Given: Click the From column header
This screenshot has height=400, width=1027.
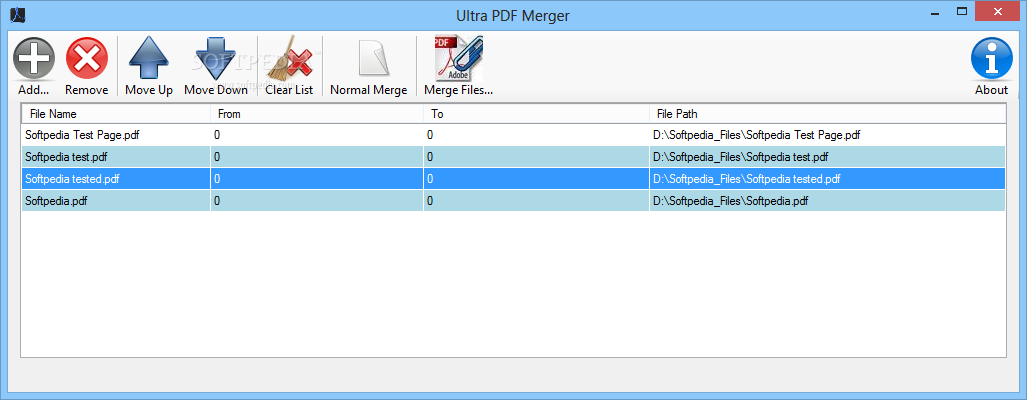Looking at the screenshot, I should coord(317,114).
